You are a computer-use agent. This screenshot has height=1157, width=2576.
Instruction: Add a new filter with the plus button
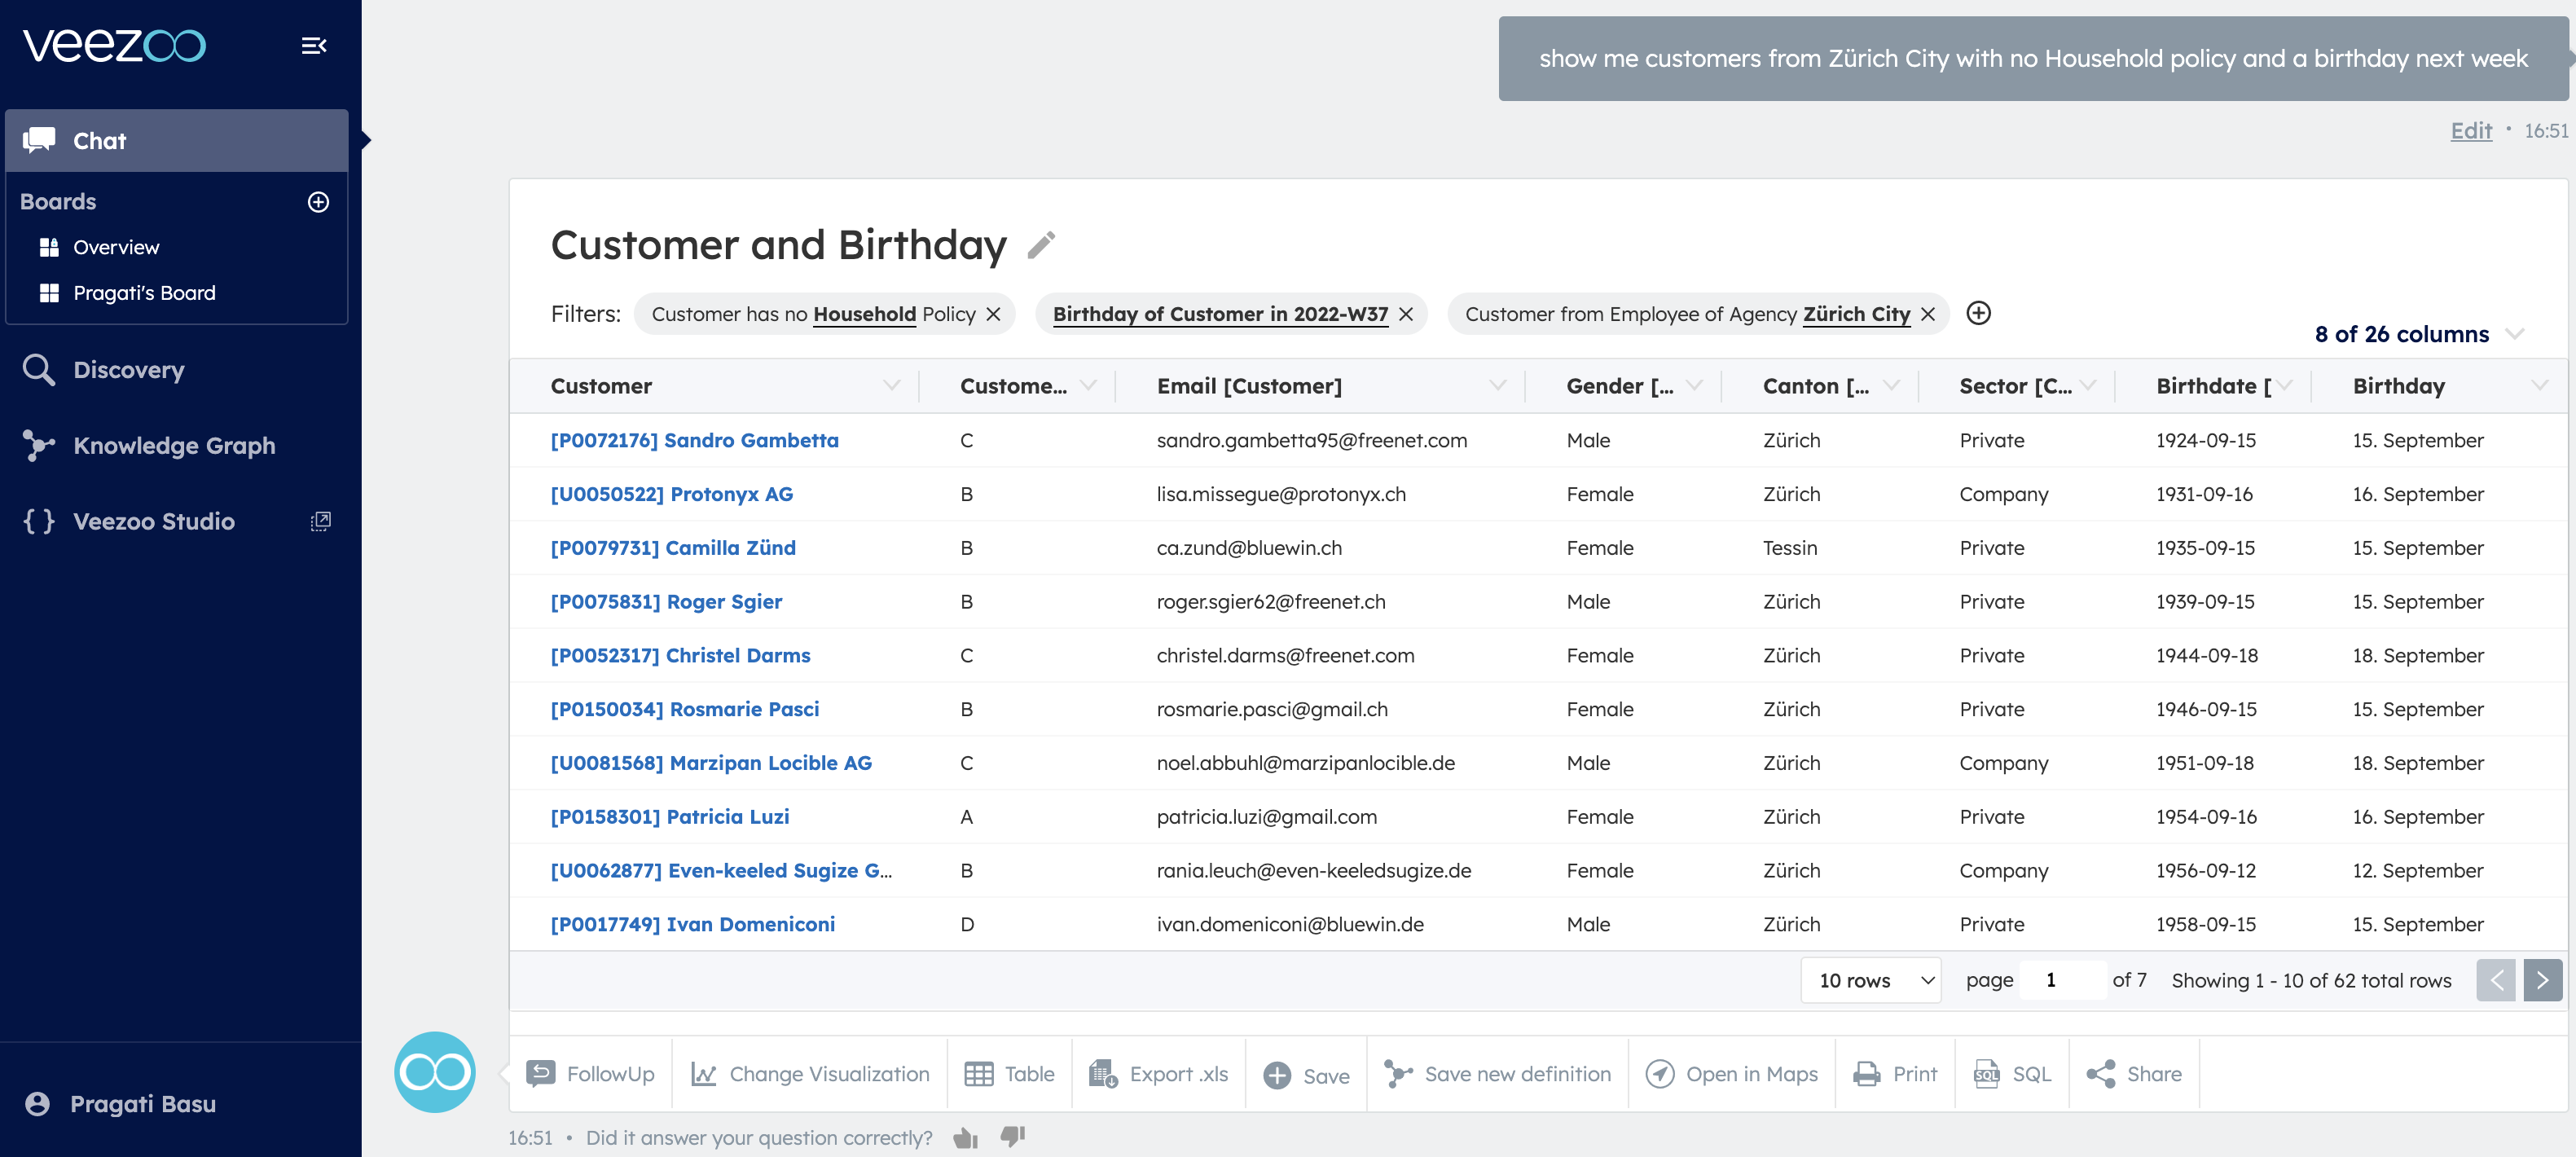pos(1979,313)
